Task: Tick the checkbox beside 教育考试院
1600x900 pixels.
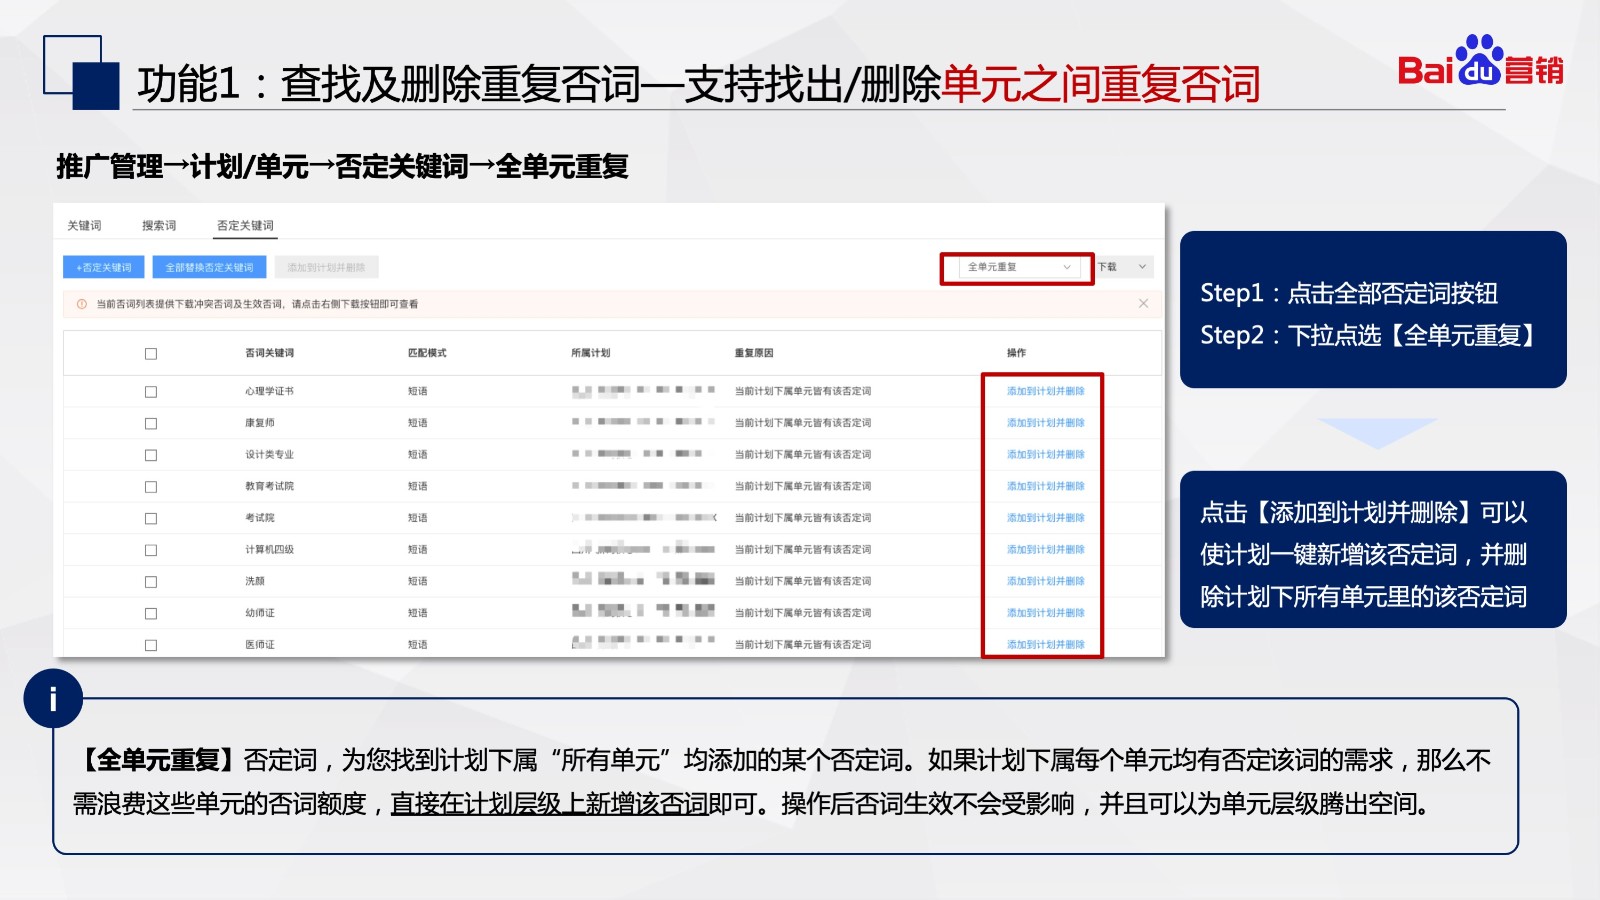Action: pos(151,487)
